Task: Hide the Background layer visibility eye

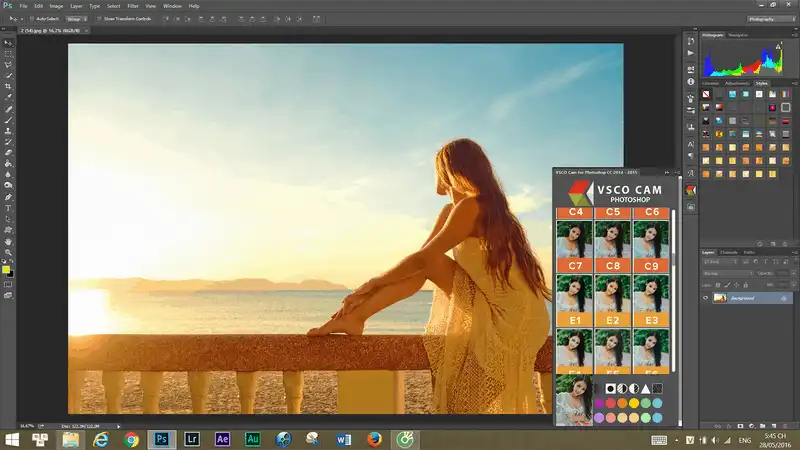Action: pos(706,298)
